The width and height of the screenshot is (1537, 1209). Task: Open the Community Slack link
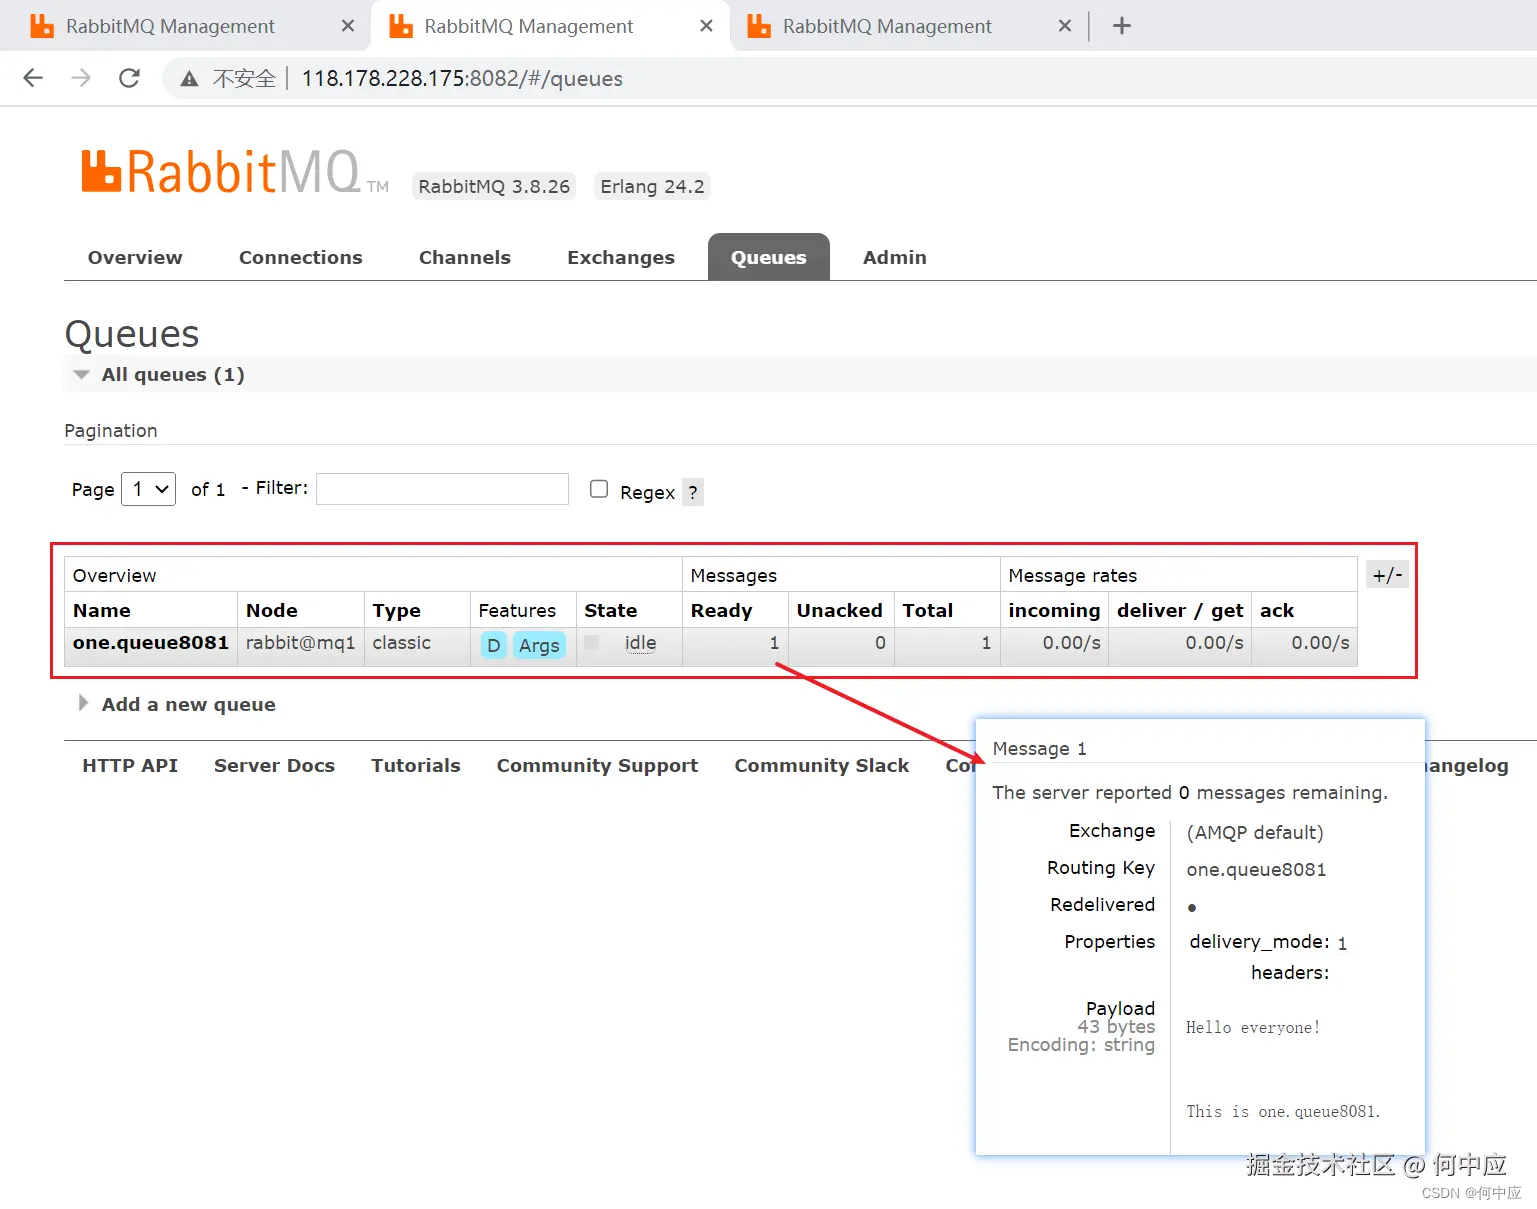click(822, 765)
